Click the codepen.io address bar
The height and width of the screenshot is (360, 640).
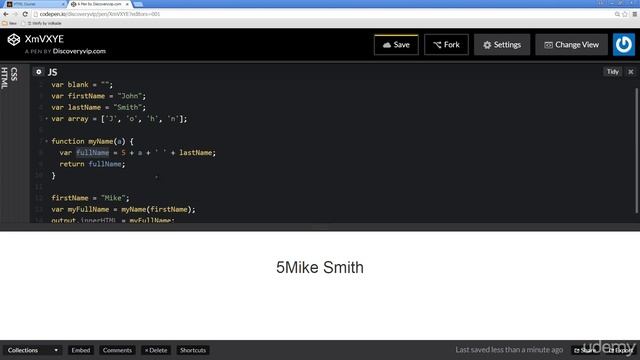(x=322, y=14)
